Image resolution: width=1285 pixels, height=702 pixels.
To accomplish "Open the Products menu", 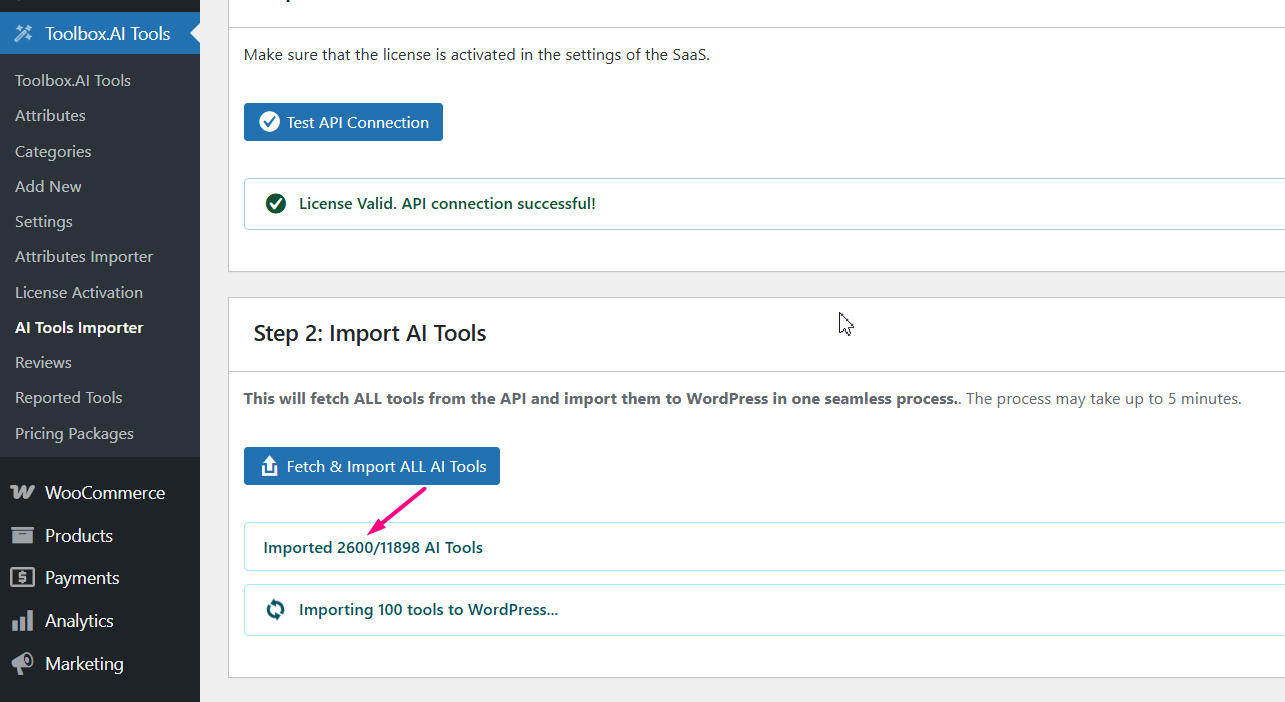I will point(100,536).
